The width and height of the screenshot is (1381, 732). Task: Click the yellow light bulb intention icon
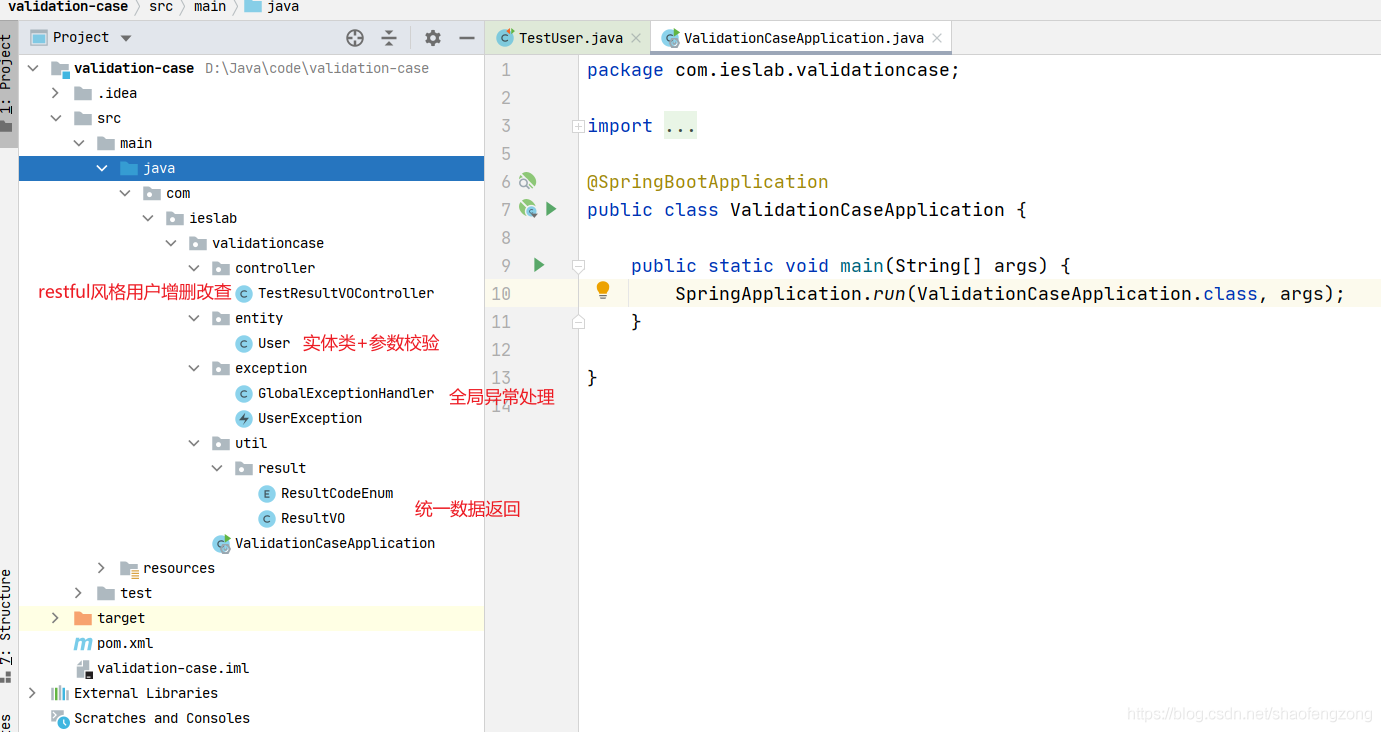tap(603, 291)
